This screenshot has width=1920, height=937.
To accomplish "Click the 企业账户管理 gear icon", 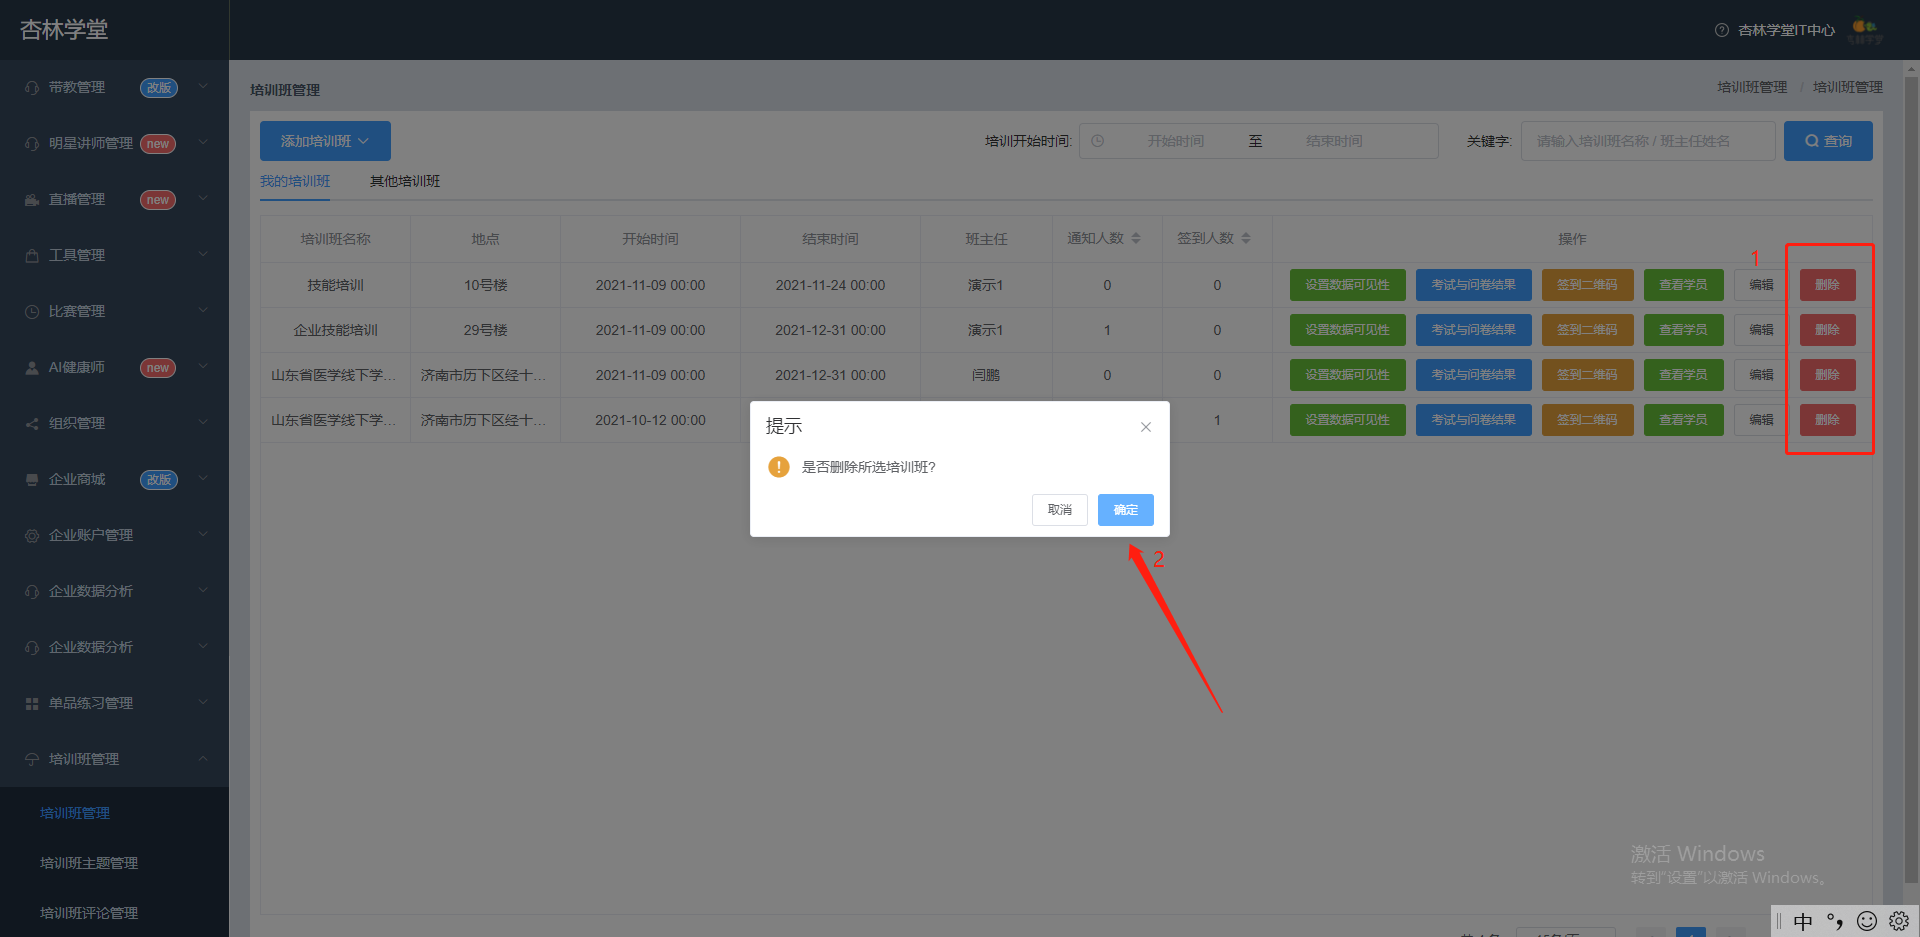I will tap(32, 536).
